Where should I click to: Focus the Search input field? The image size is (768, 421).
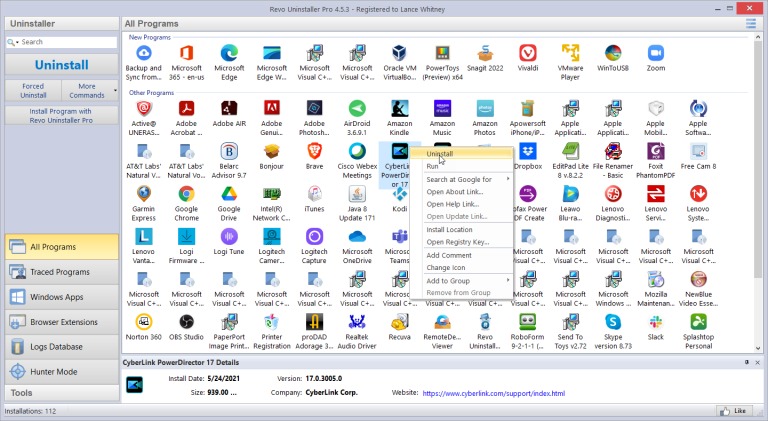pos(69,42)
